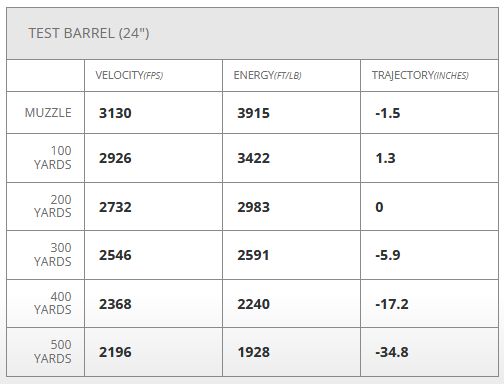The image size is (504, 384).
Task: Select the trajectory value -34.8
Action: 392,352
